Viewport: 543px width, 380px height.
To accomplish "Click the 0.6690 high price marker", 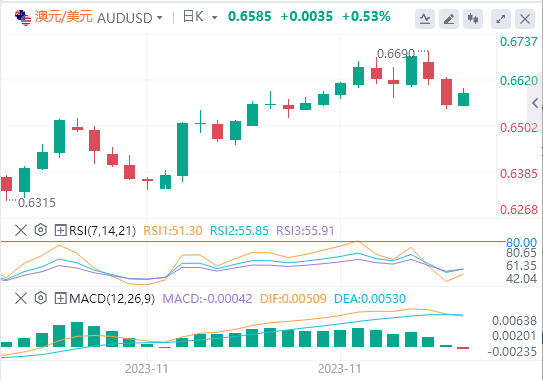I will pos(396,54).
